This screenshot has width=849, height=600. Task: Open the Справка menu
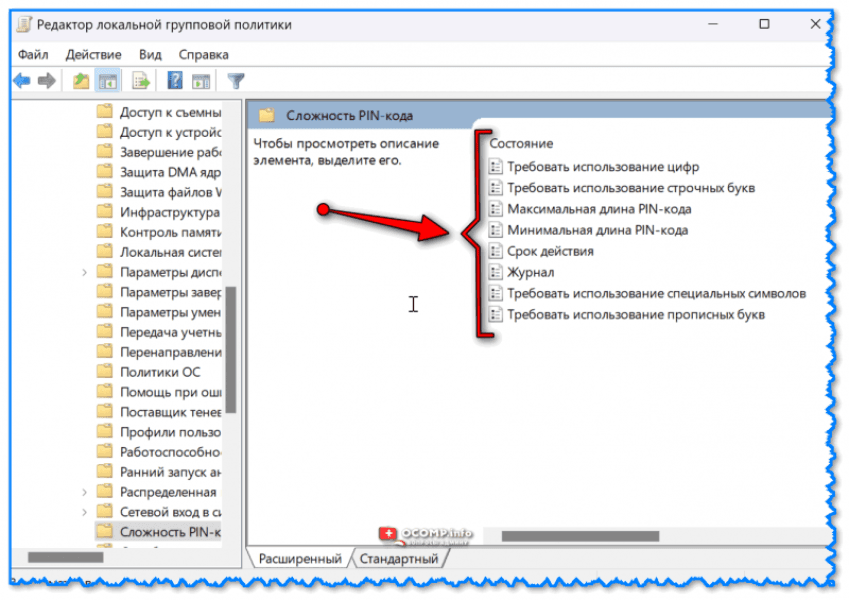coord(203,54)
